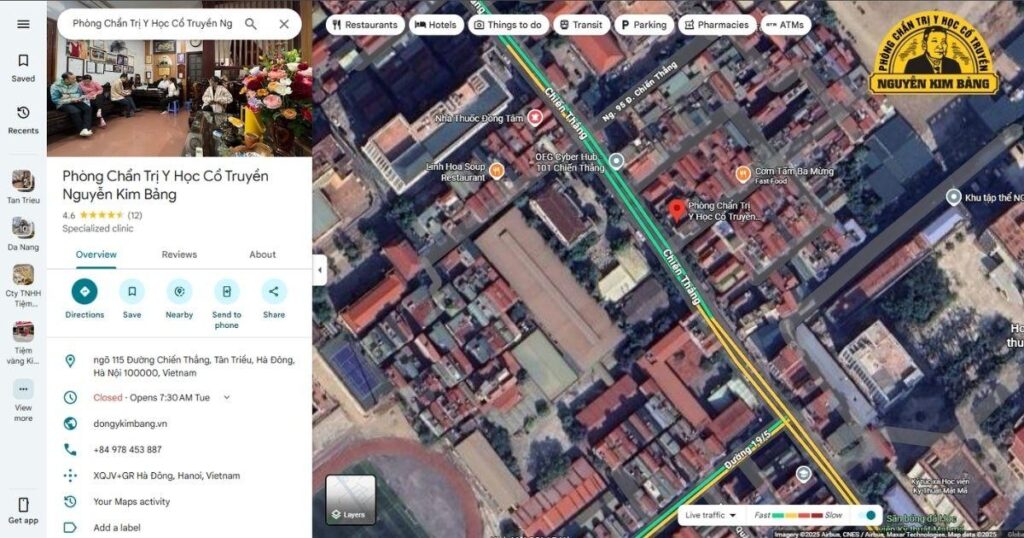Click the Share icon
The image size is (1024, 538).
tap(274, 292)
